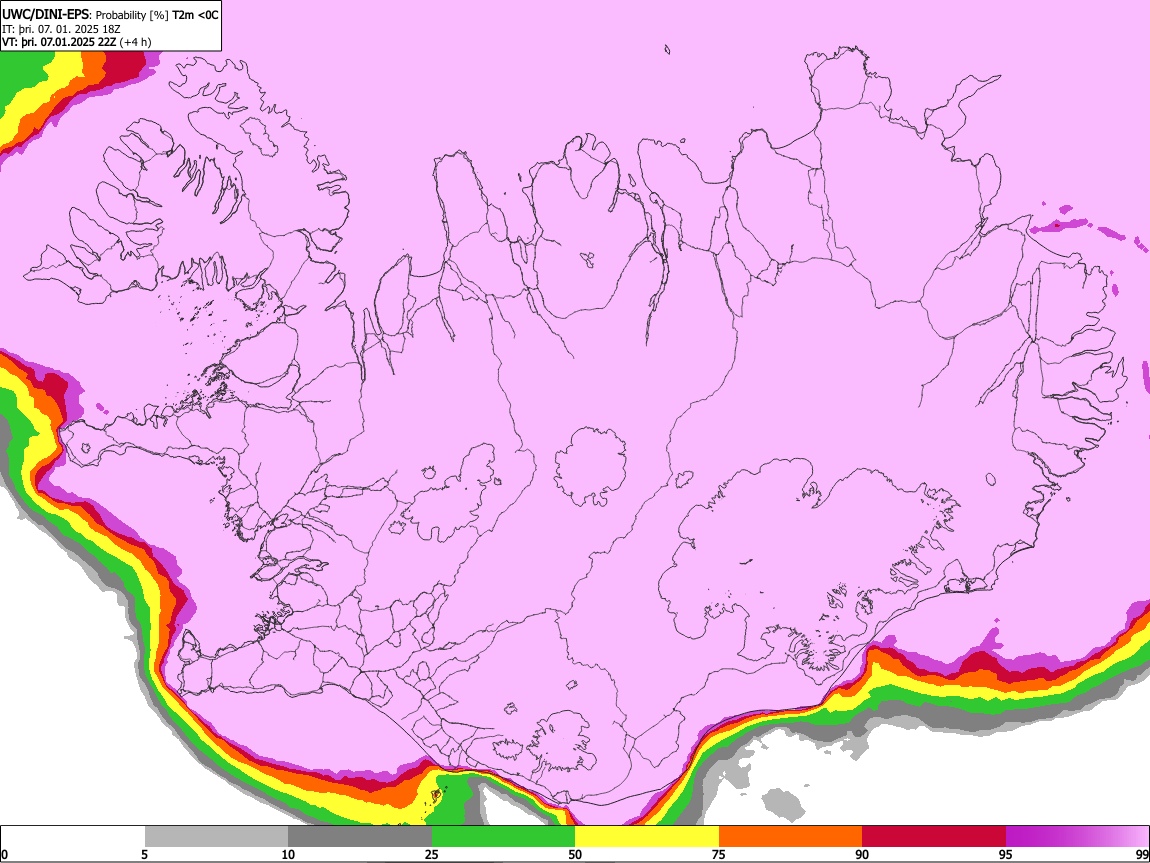Click the legend value 50
Viewport: 1150px width, 863px height.
click(575, 854)
